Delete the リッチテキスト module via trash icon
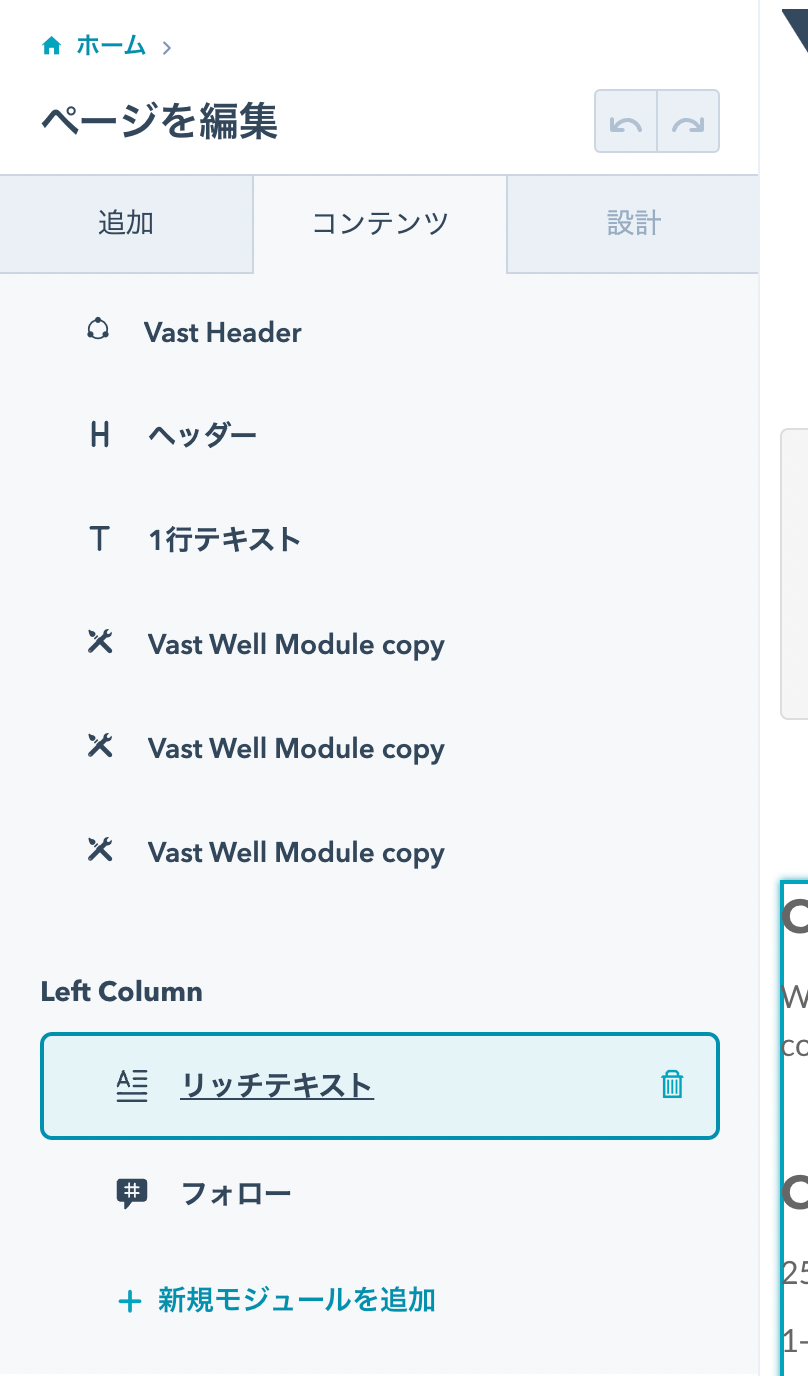This screenshot has width=808, height=1376. pyautogui.click(x=672, y=1085)
